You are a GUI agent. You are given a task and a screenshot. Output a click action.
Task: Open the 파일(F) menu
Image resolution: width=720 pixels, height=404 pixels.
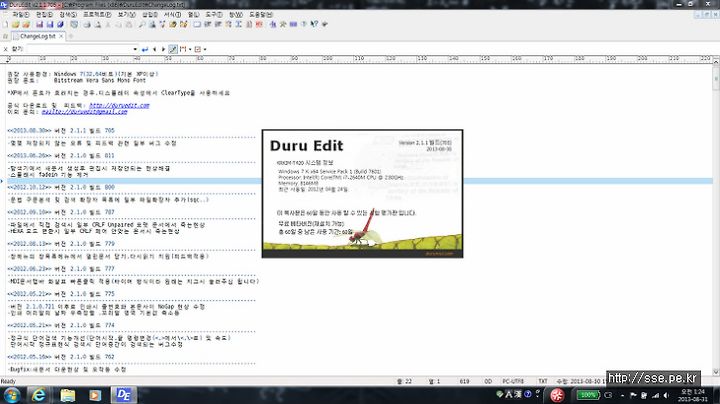point(21,15)
